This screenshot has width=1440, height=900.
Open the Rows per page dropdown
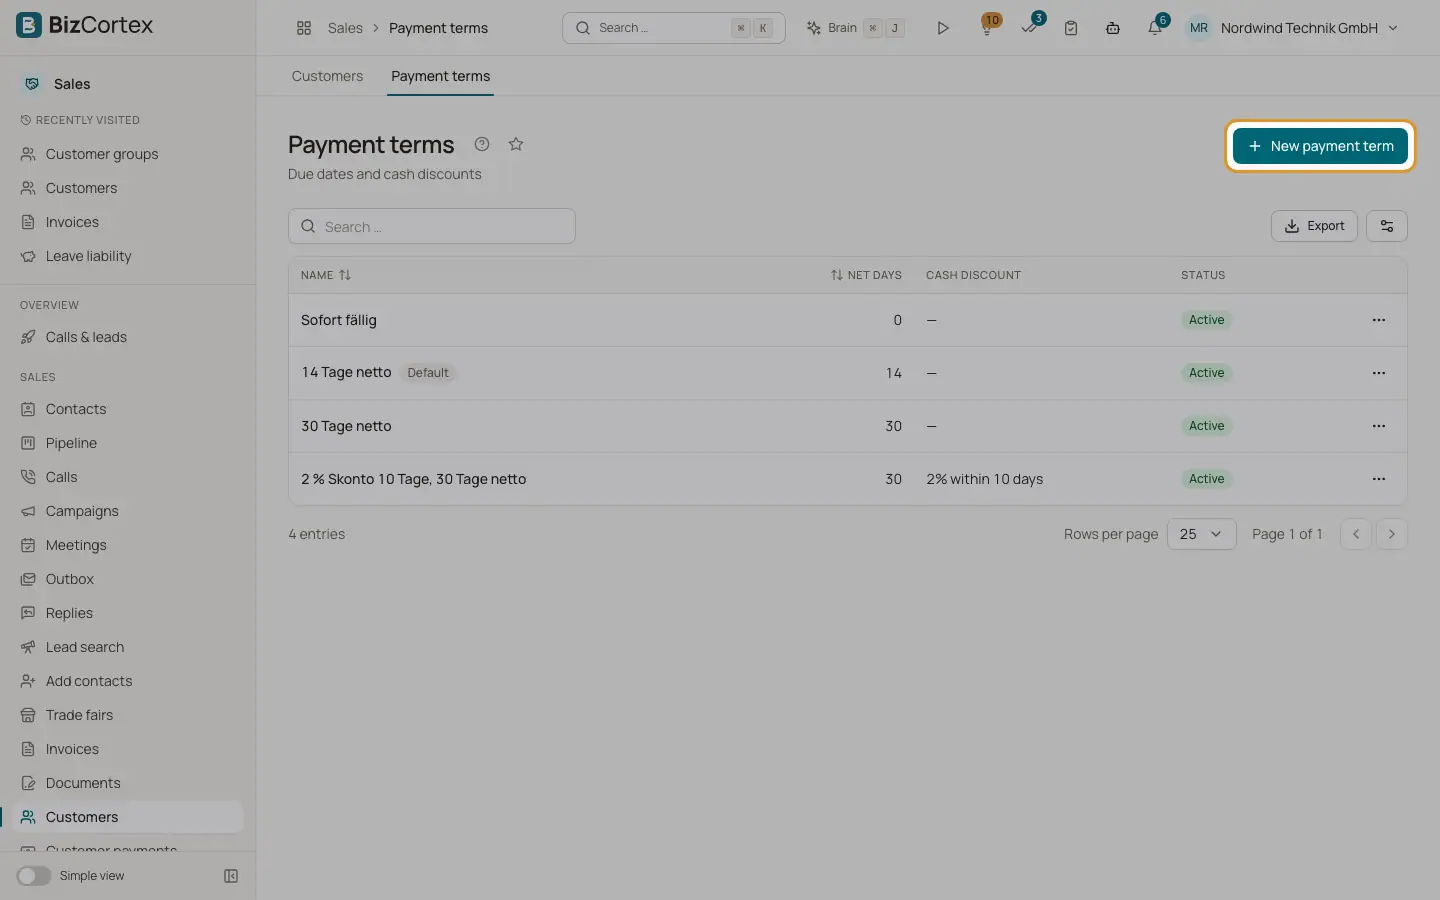click(x=1201, y=534)
